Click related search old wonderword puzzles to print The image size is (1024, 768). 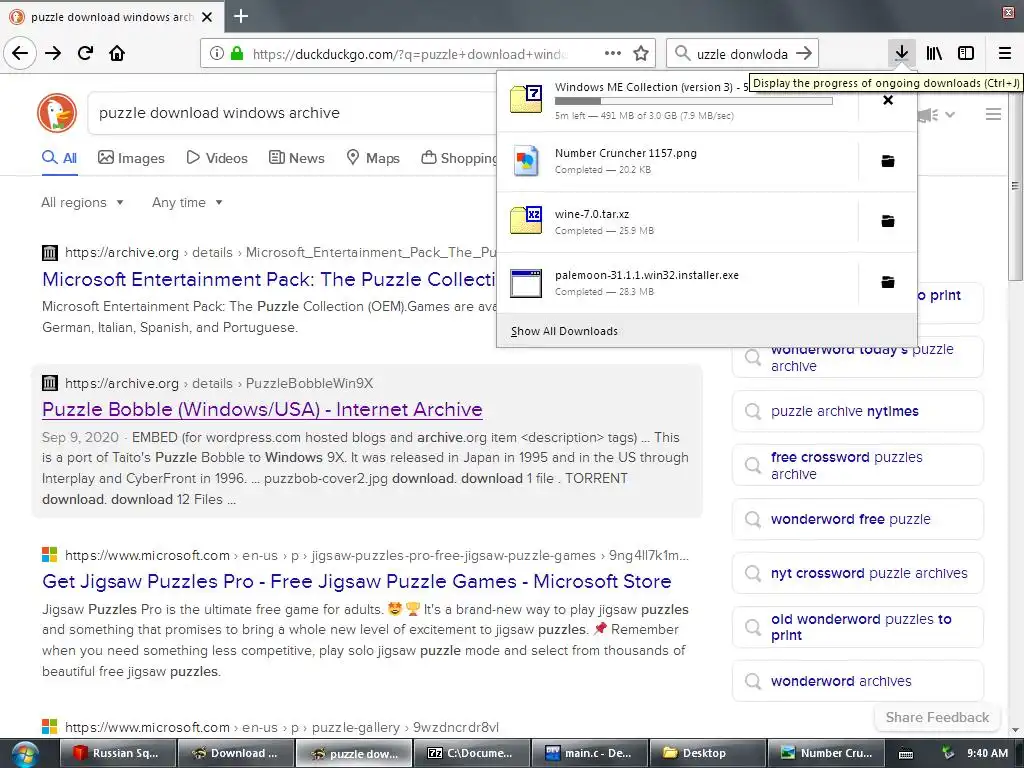coord(857,627)
